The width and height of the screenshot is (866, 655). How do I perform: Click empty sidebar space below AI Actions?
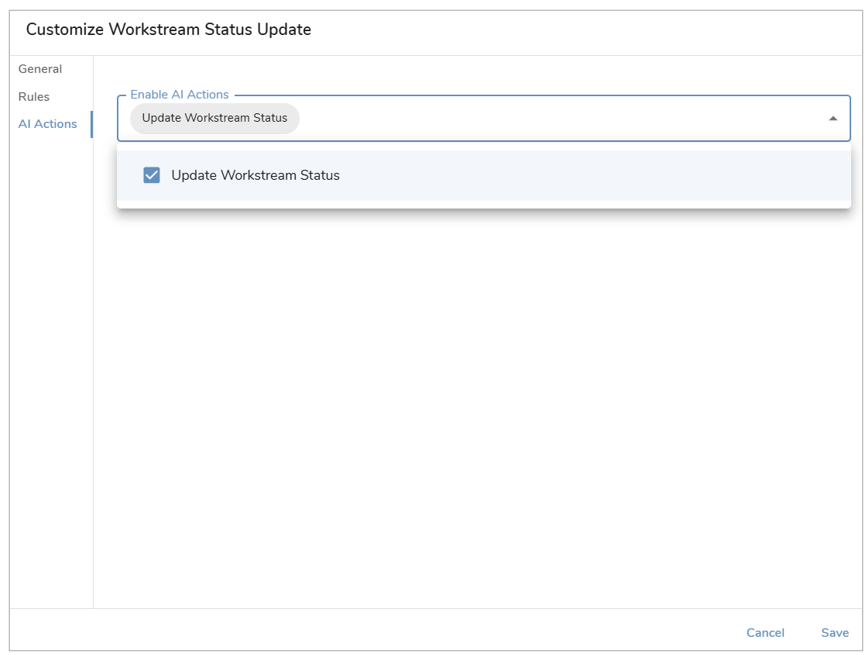point(51,370)
